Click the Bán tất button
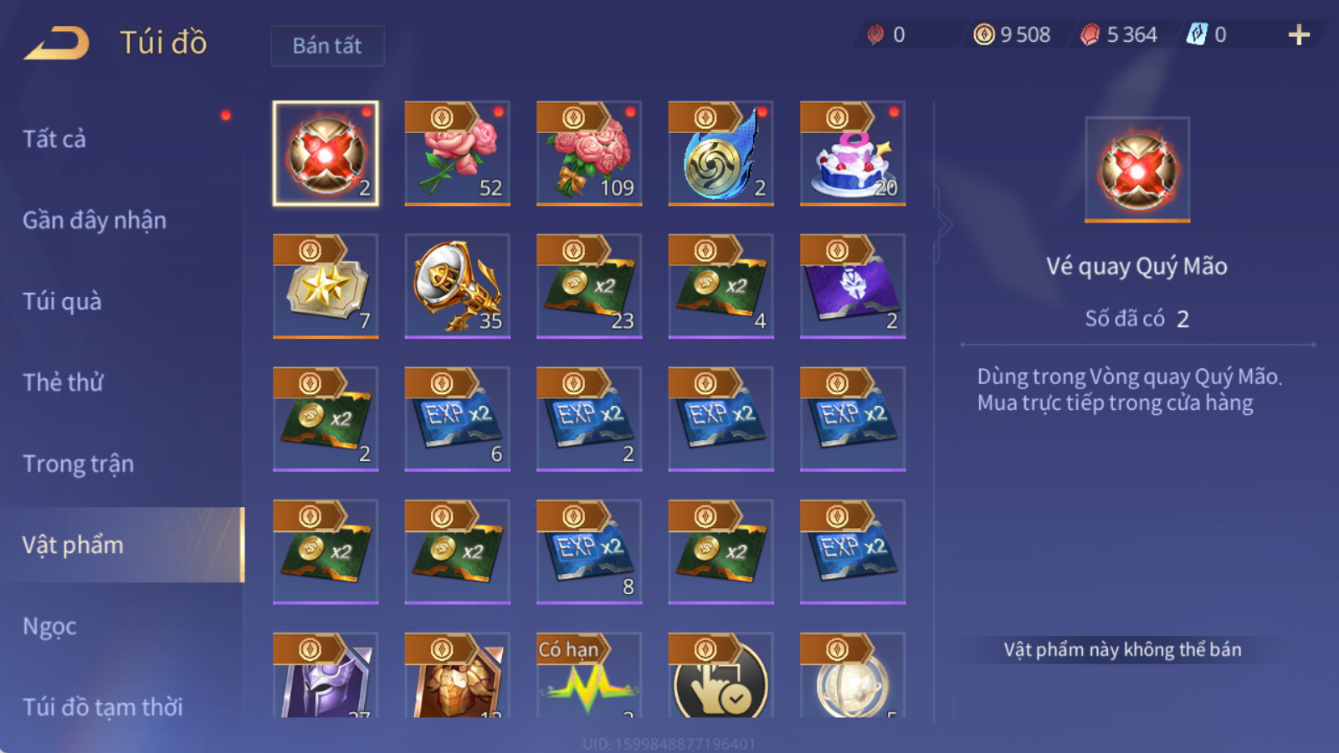Image resolution: width=1339 pixels, height=753 pixels. click(x=327, y=46)
